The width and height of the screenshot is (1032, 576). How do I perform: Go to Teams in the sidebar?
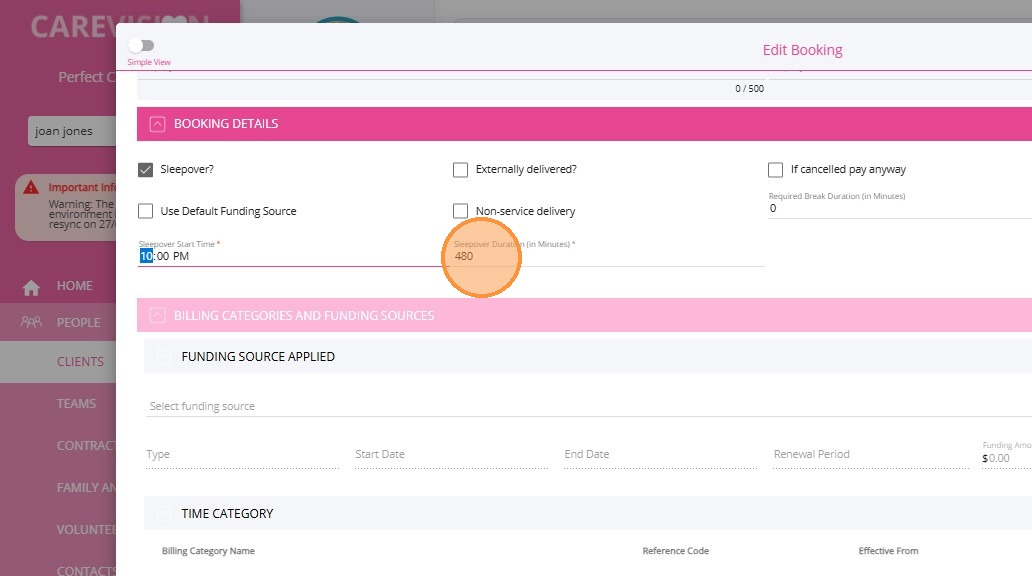pos(76,404)
